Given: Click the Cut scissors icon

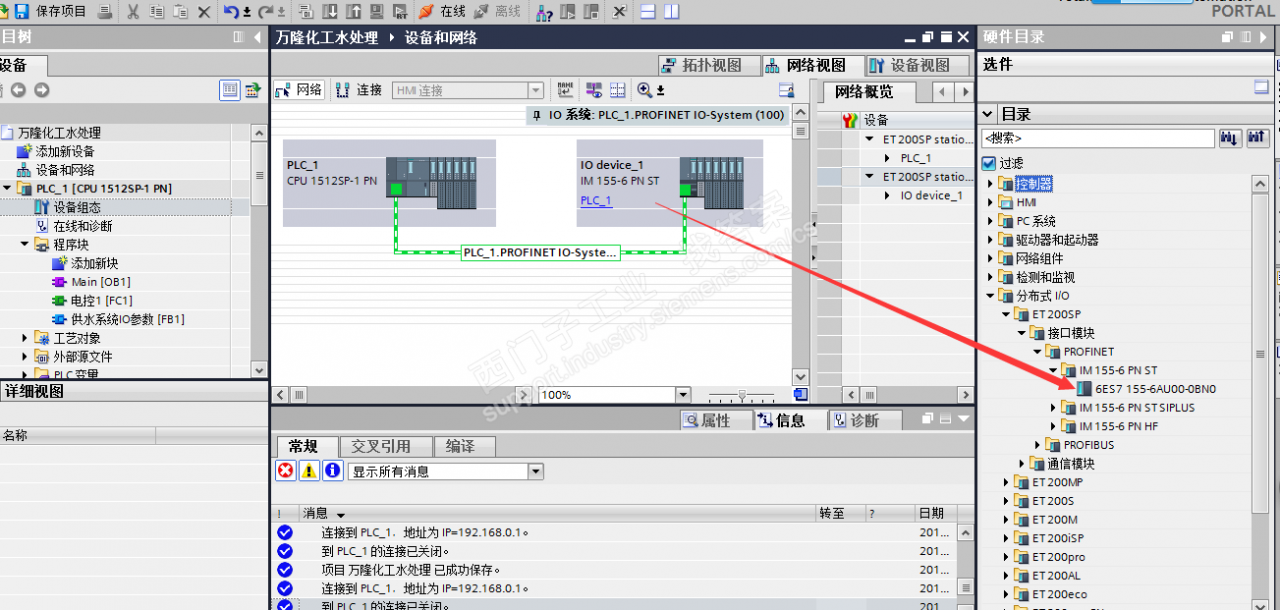Looking at the screenshot, I should click(133, 12).
